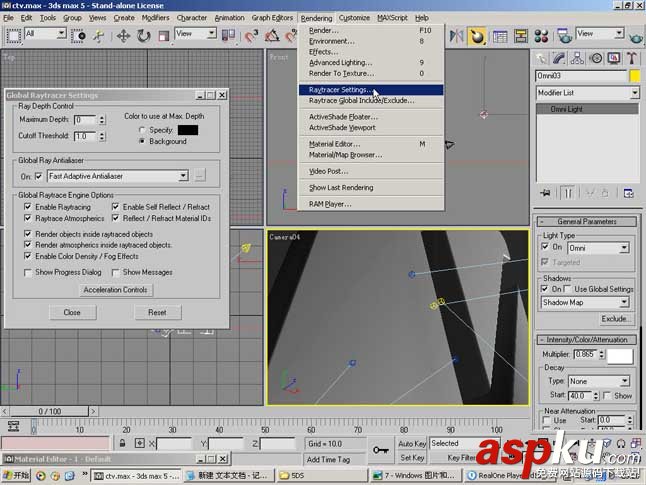Click the Align tool icon
The image size is (646, 485).
[x=477, y=36]
